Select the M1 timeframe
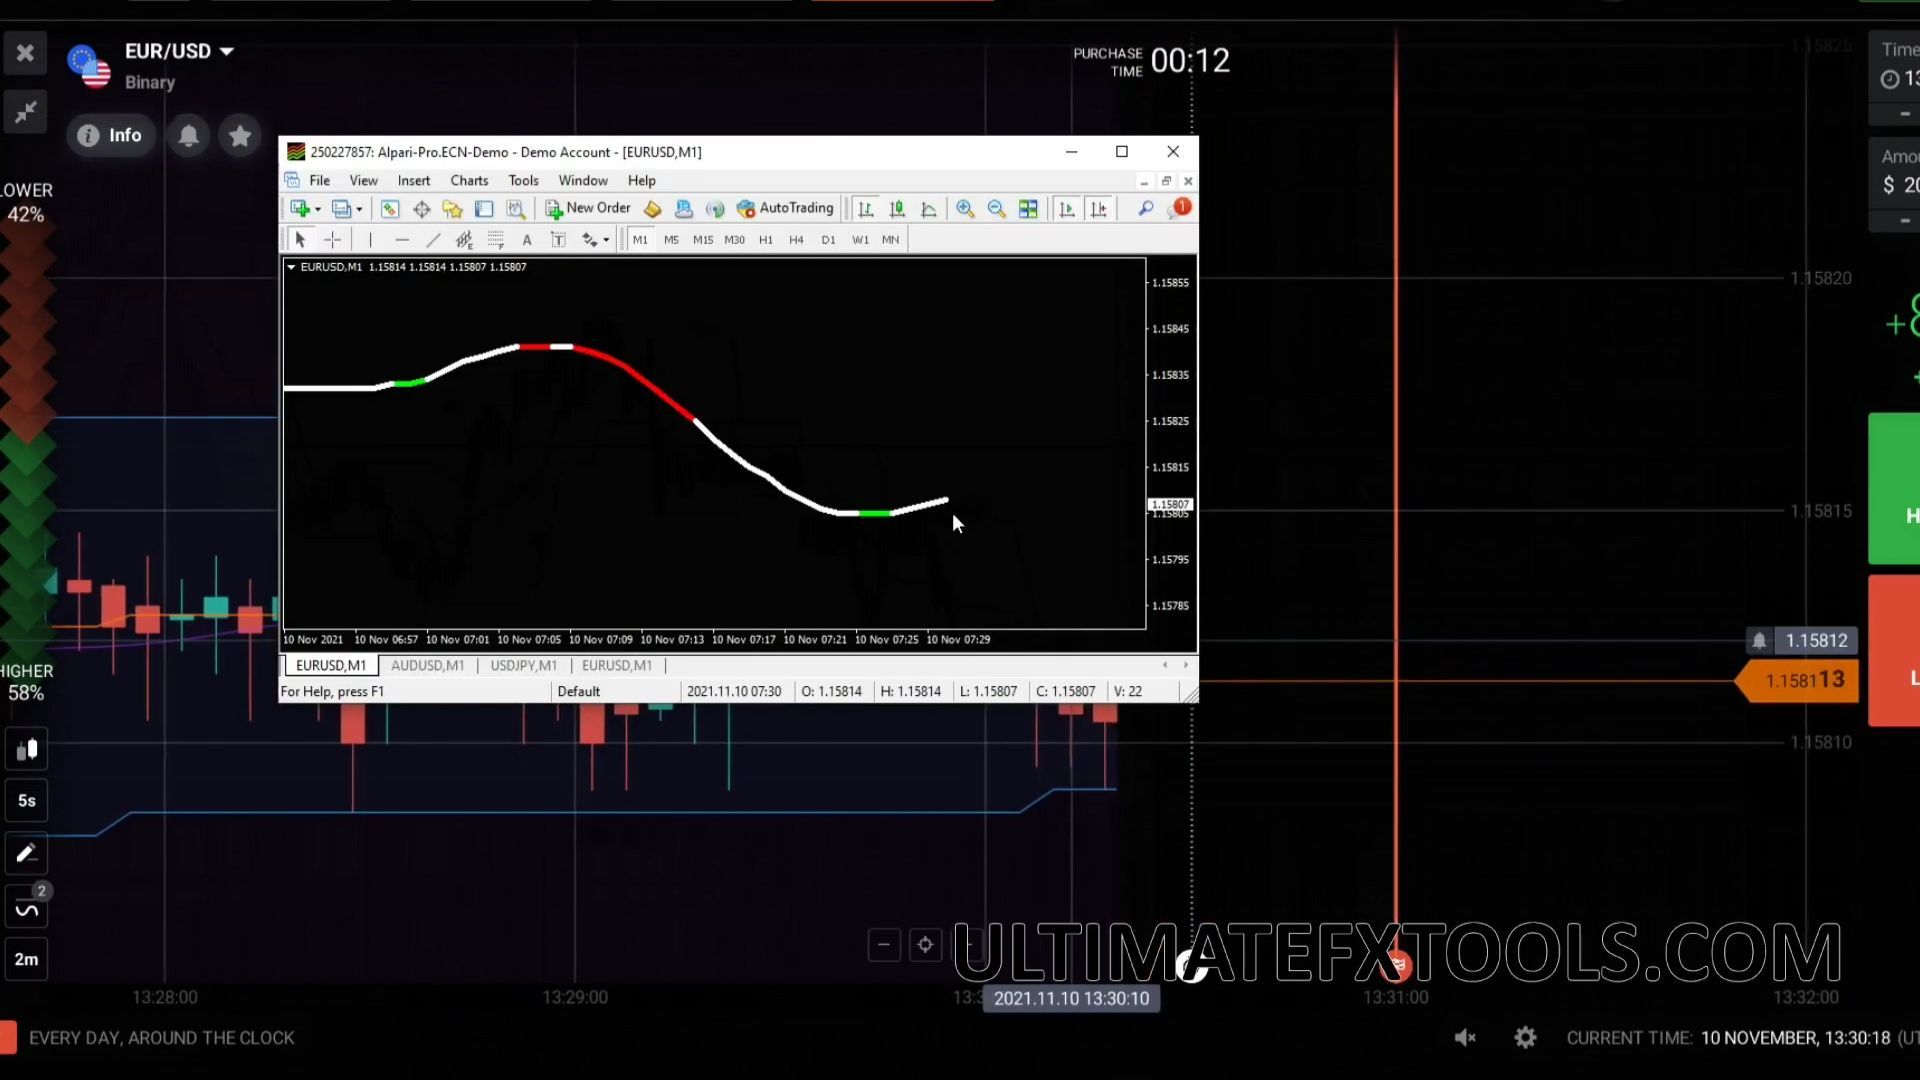The image size is (1920, 1080). (640, 239)
